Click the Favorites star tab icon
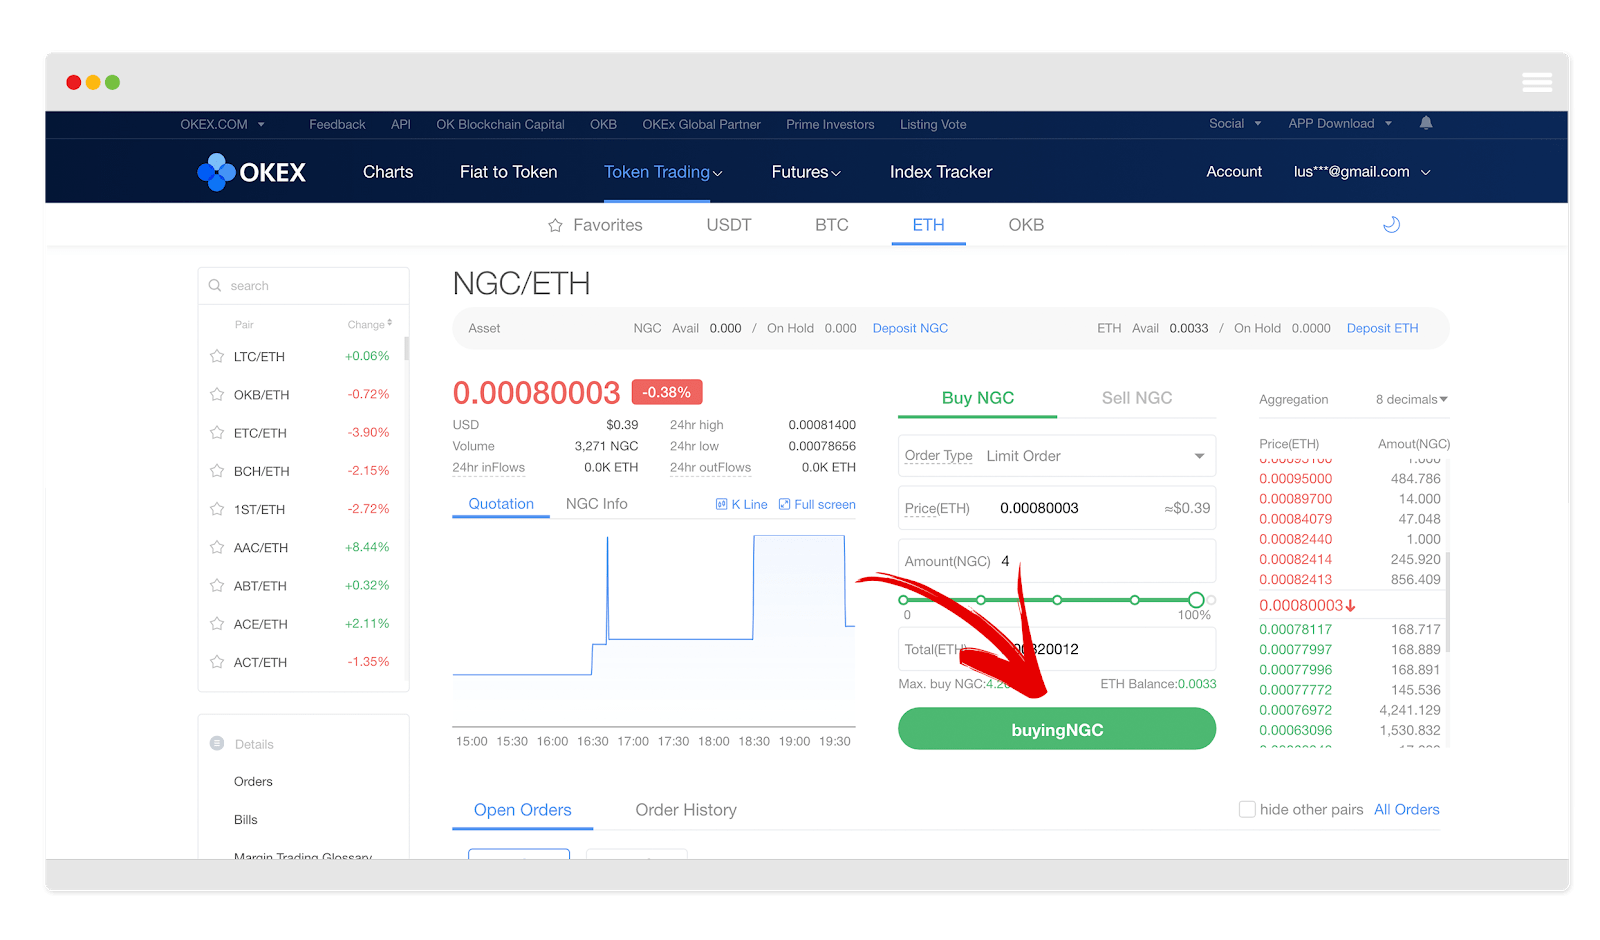This screenshot has height=940, width=1600. pyautogui.click(x=555, y=226)
